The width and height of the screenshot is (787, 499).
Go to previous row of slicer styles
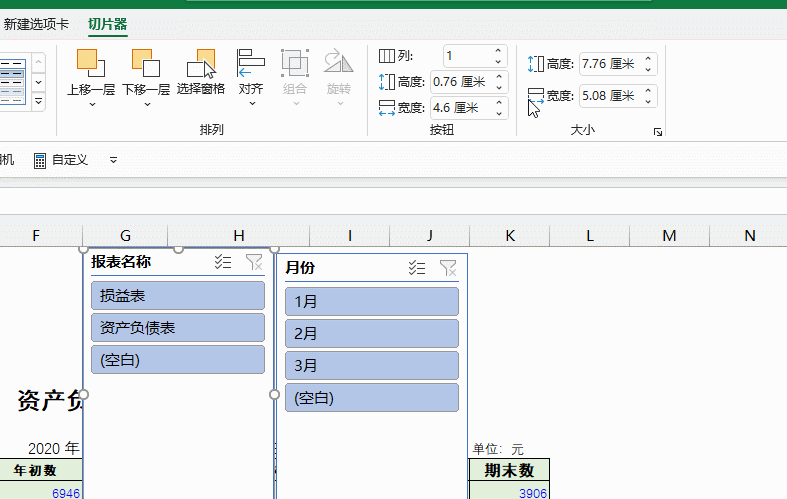point(39,63)
